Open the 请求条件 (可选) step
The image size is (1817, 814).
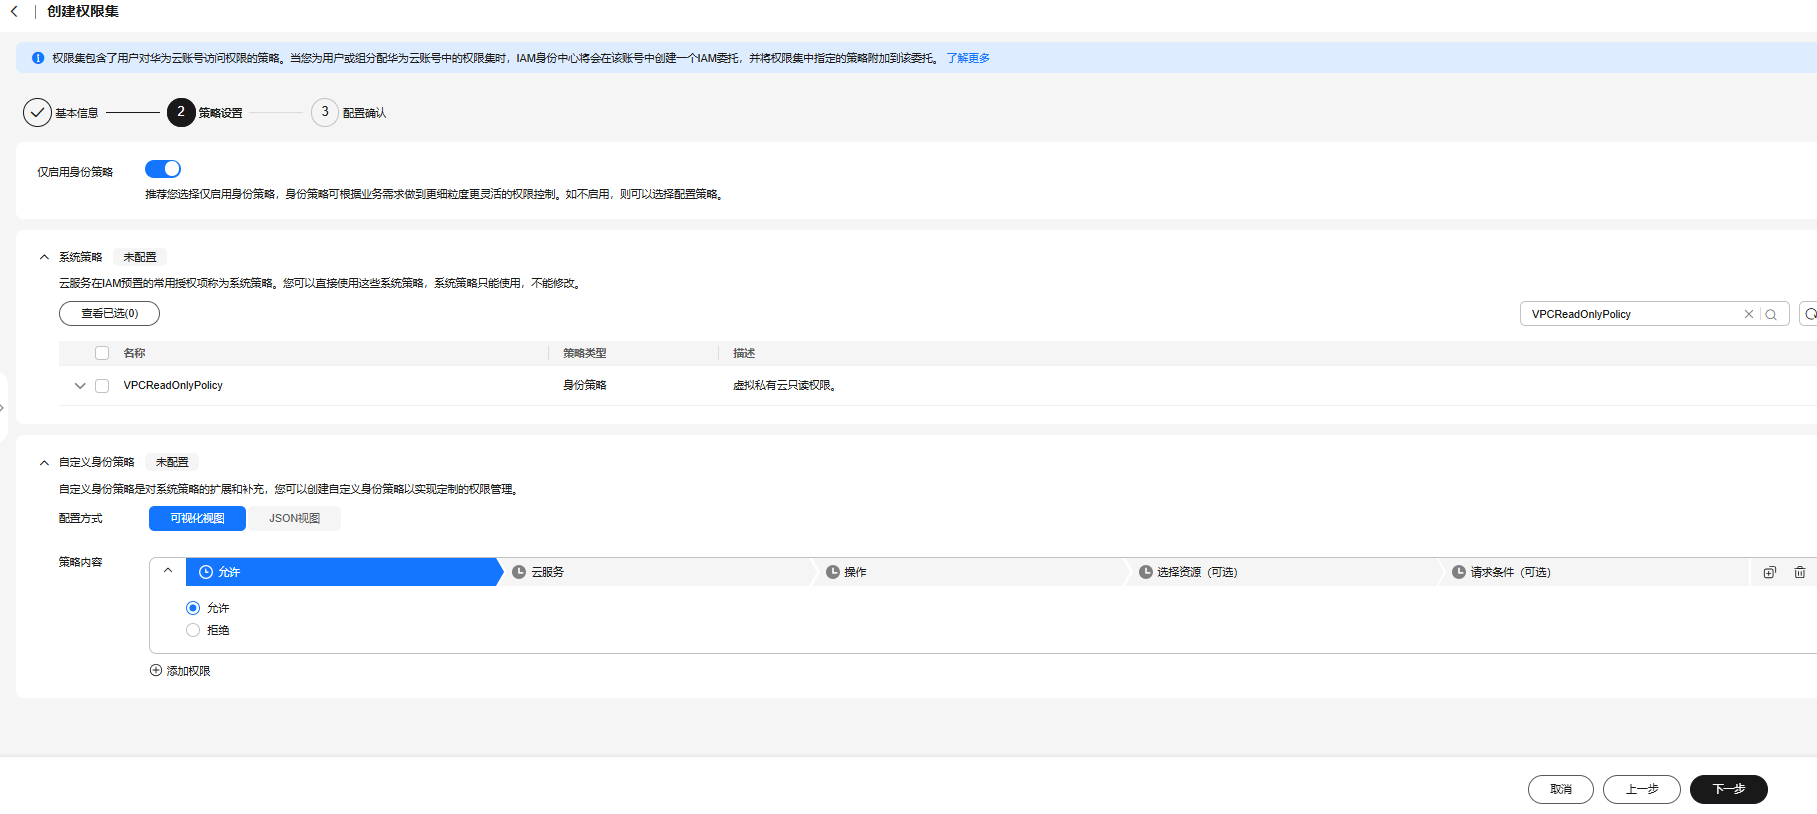point(1595,572)
